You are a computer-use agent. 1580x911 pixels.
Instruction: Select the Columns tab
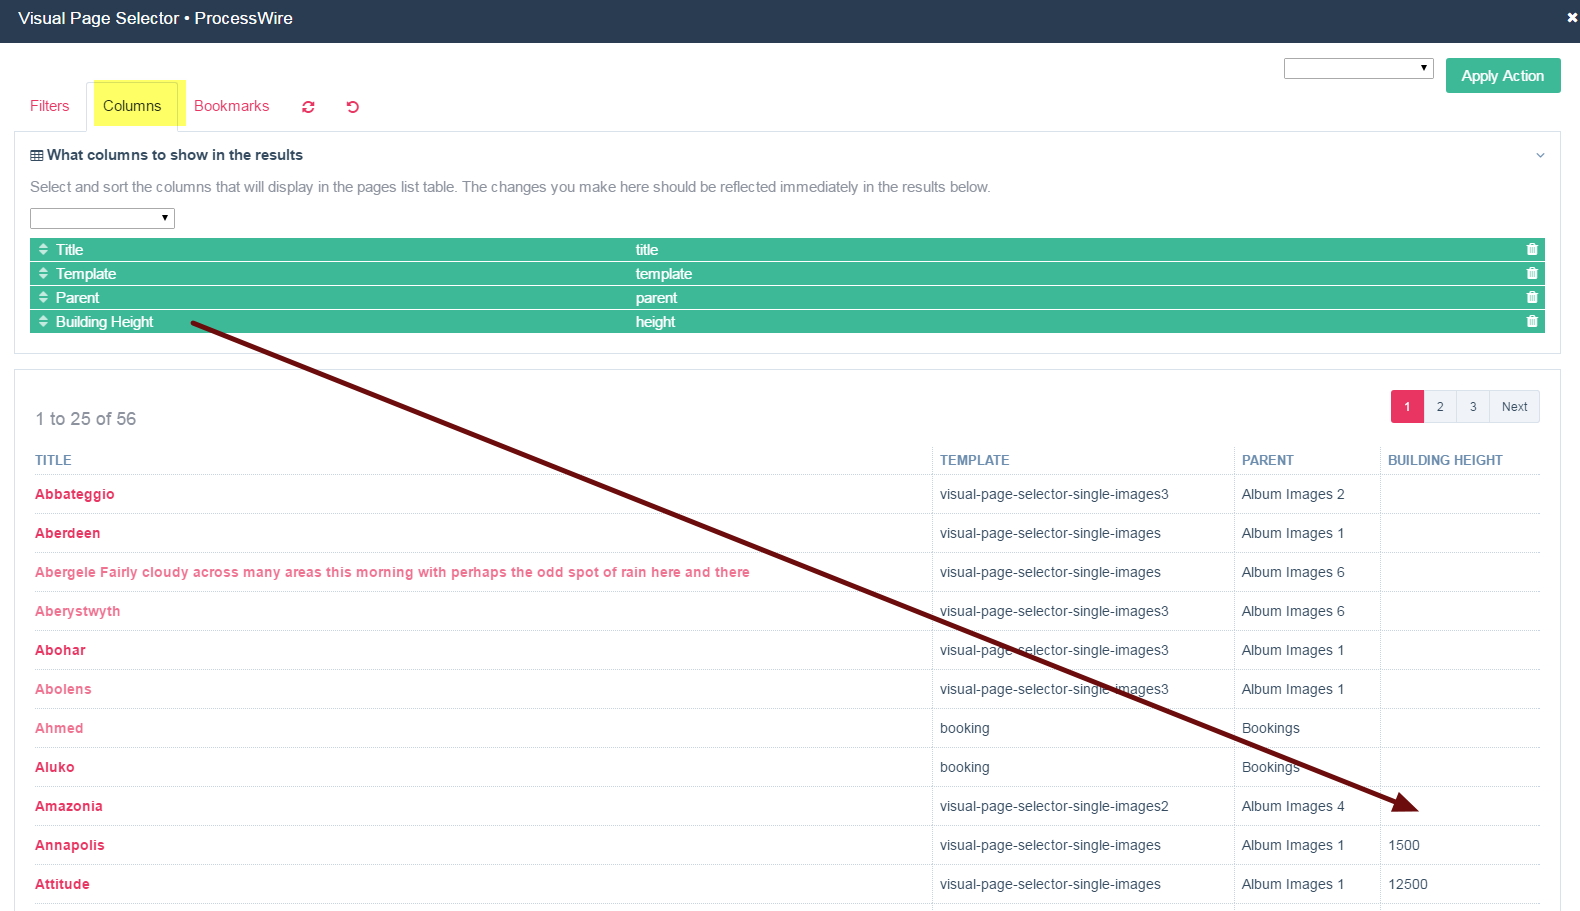[132, 106]
